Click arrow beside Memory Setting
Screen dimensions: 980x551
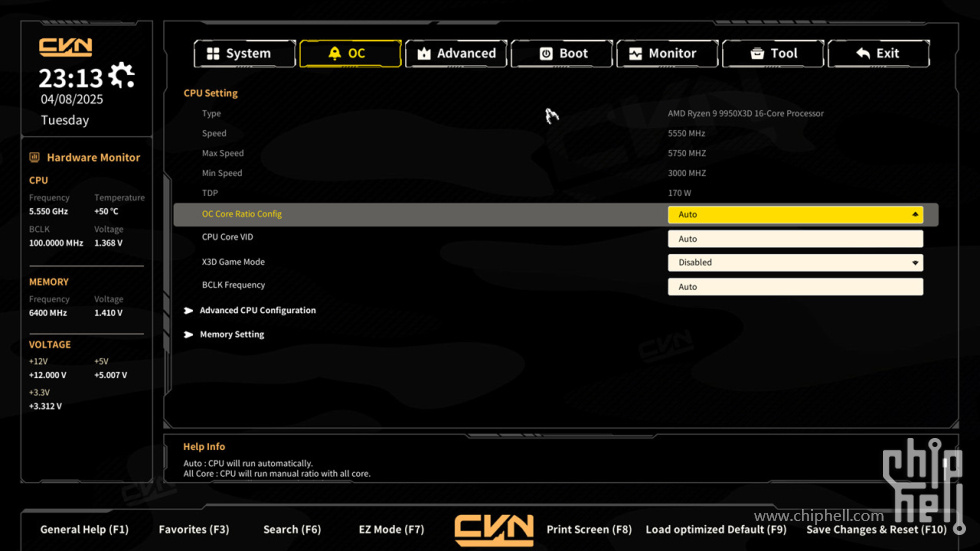(188, 335)
